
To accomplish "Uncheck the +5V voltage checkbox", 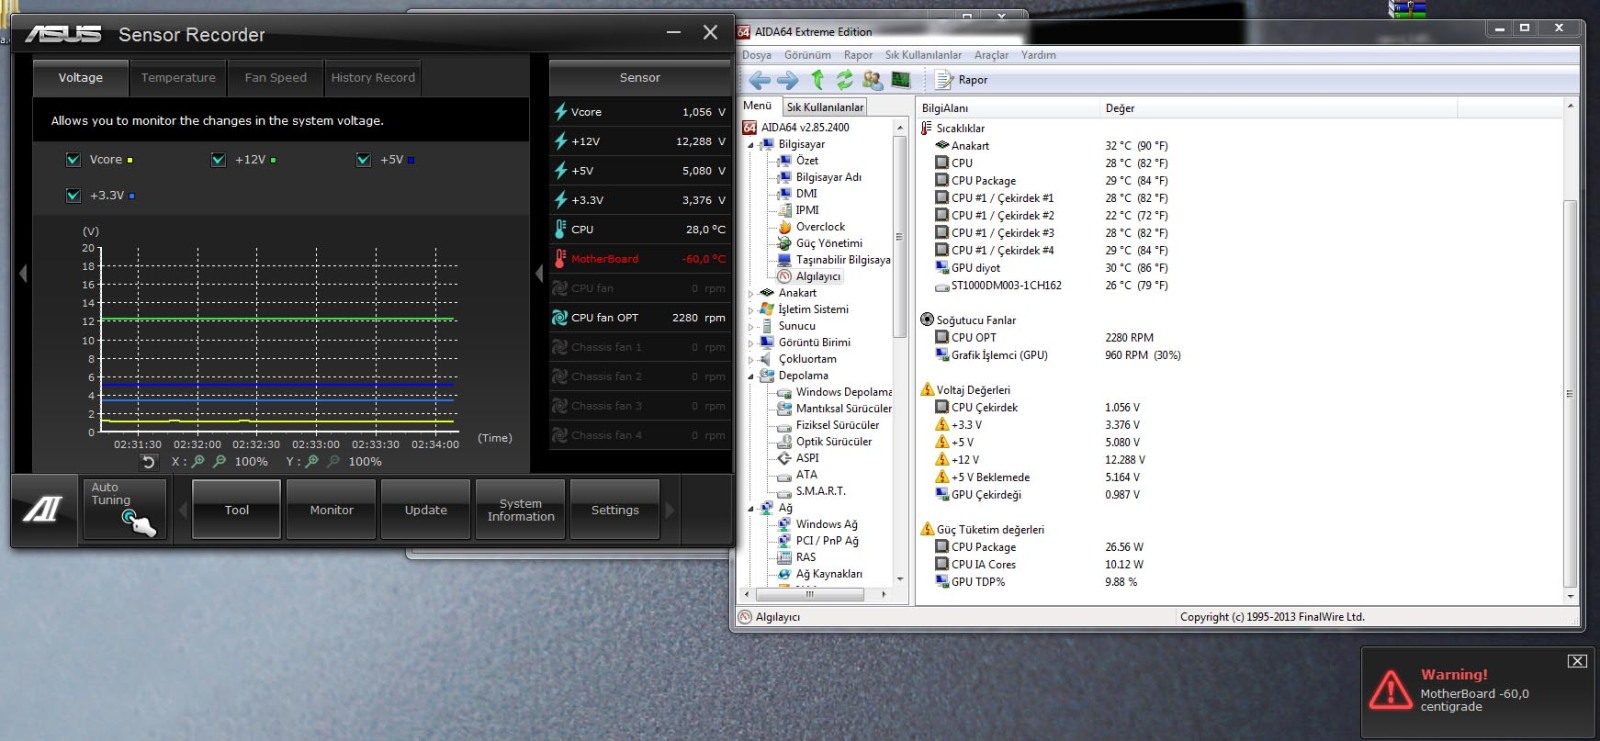I will click(364, 159).
